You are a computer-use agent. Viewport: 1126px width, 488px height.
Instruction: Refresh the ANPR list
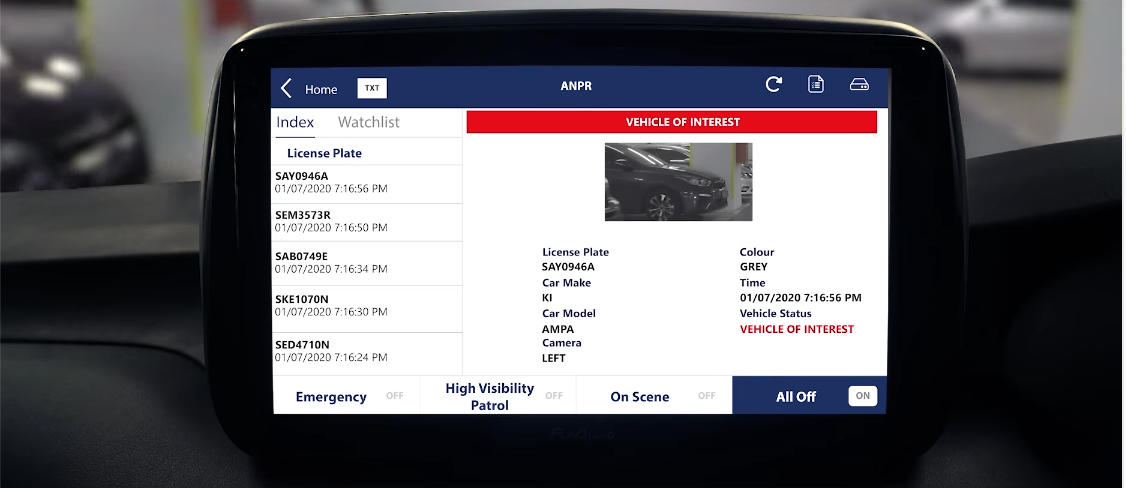[773, 85]
